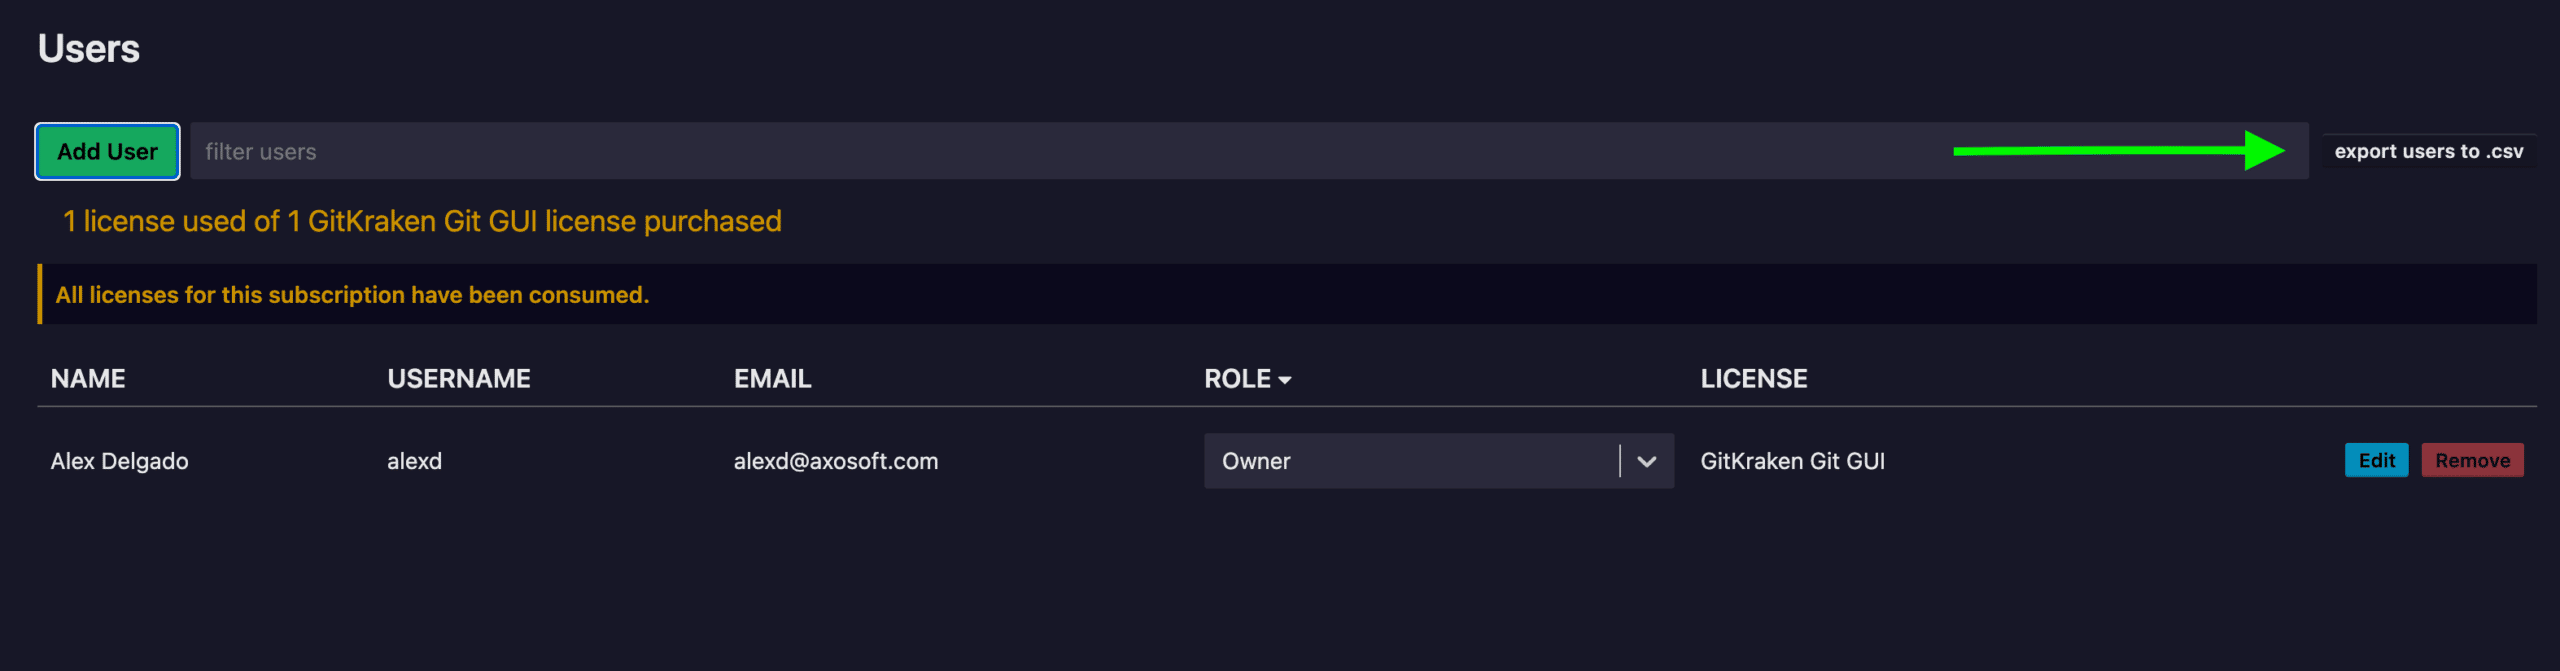This screenshot has width=2560, height=671.
Task: Remove the Alex Delgado user
Action: point(2472,461)
